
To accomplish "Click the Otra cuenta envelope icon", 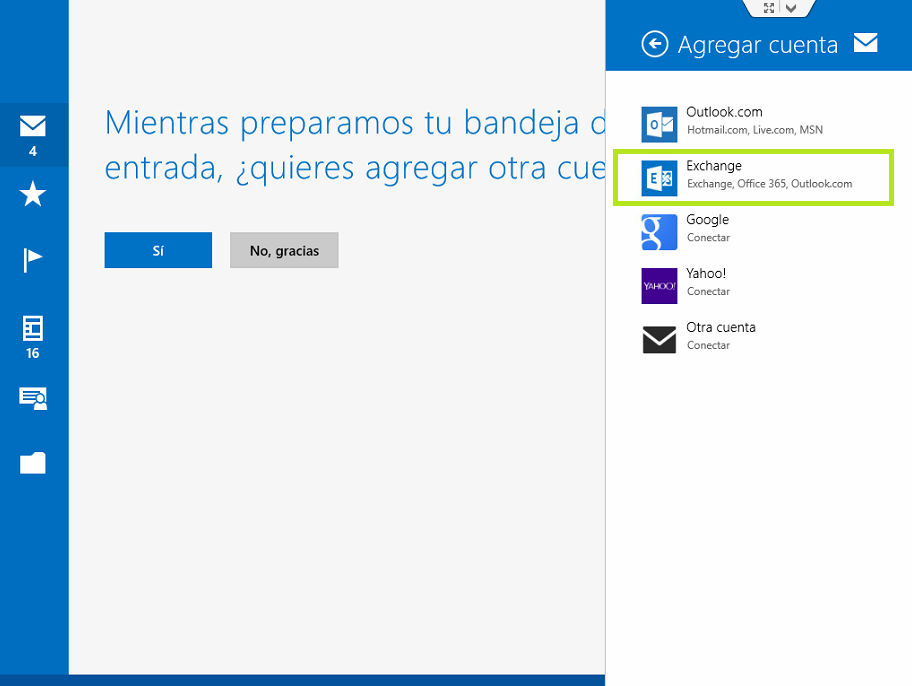I will coord(660,340).
